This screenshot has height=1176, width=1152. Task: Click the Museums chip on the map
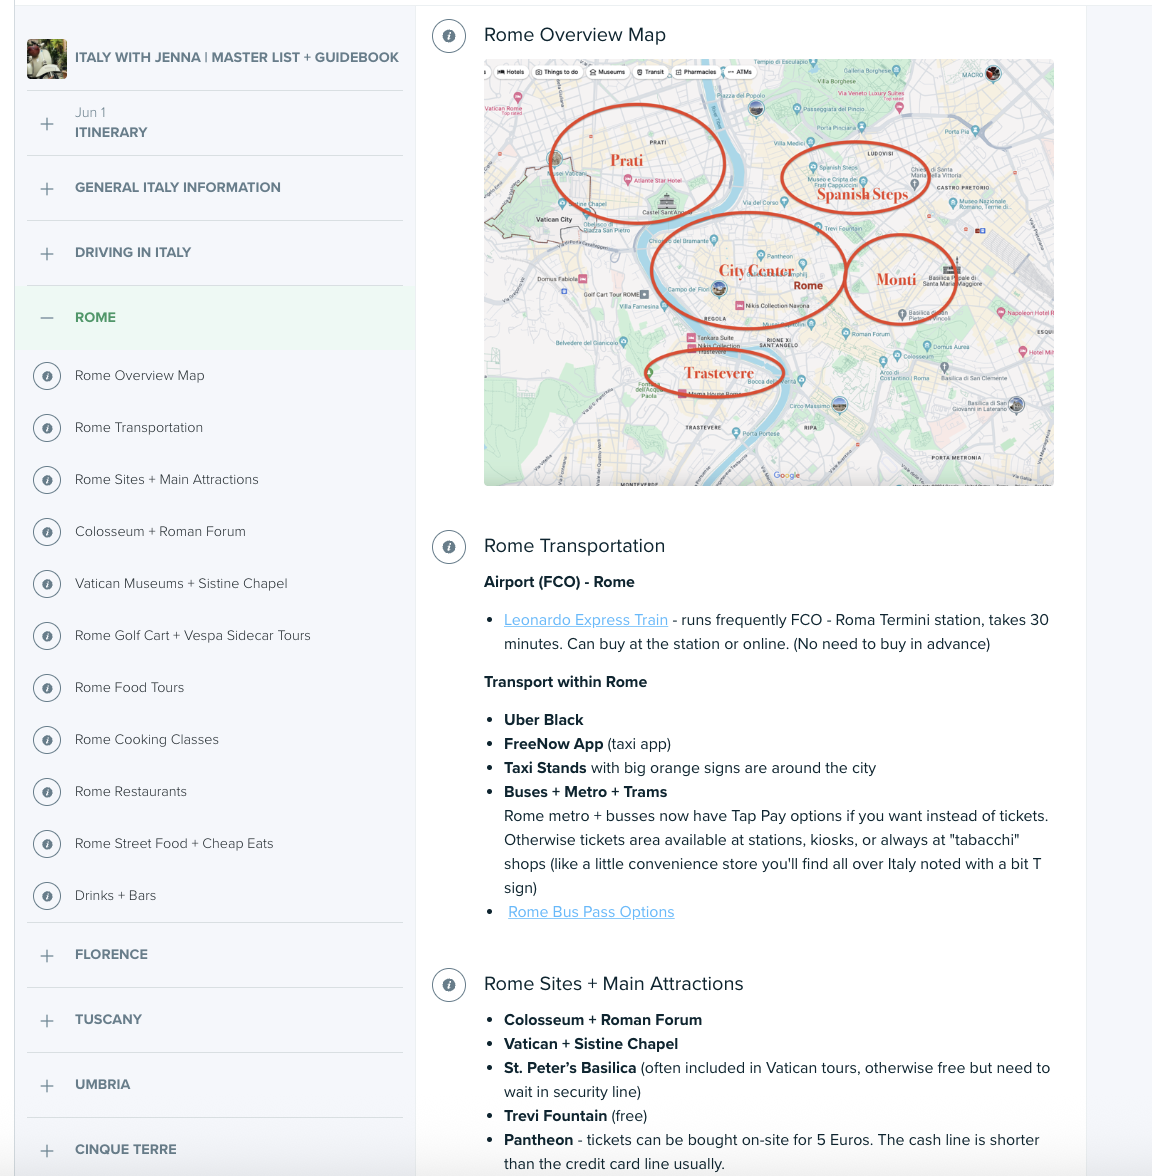point(608,72)
